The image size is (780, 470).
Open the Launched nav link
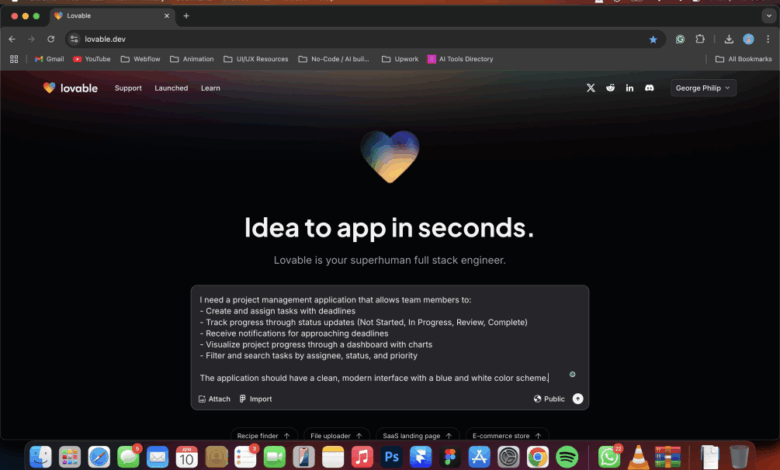tap(171, 88)
